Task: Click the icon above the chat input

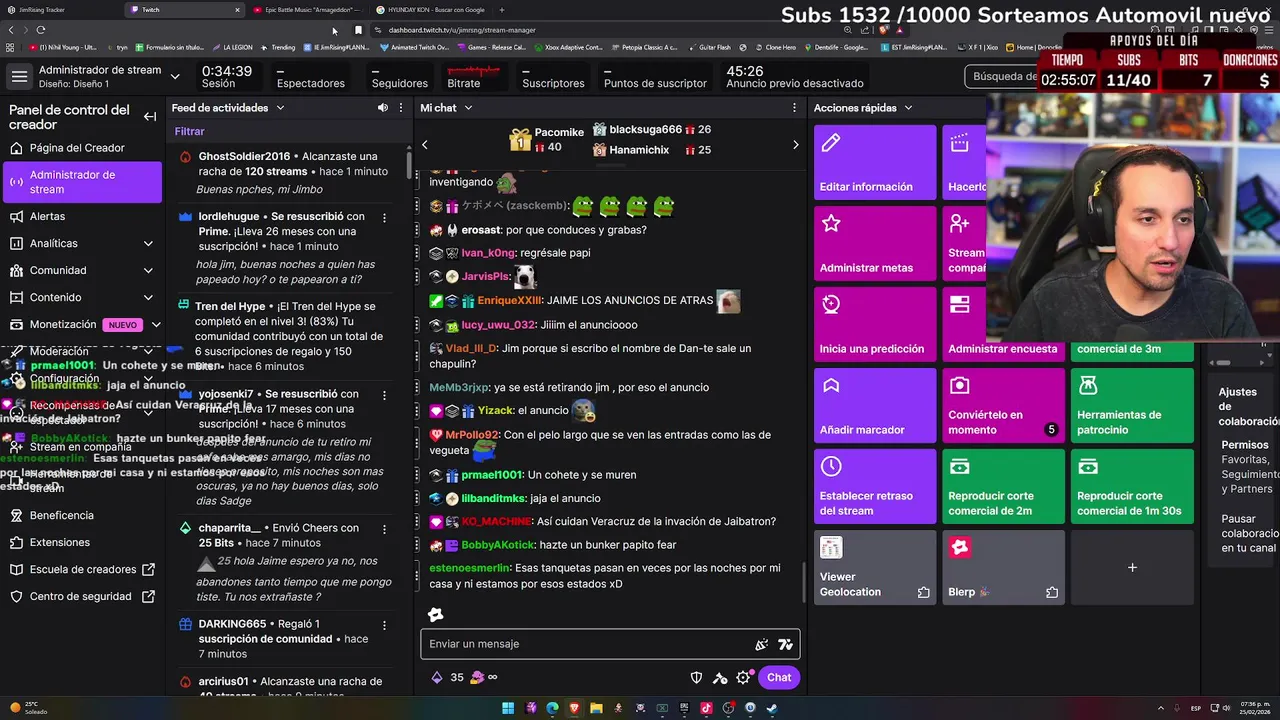Action: 435,614
